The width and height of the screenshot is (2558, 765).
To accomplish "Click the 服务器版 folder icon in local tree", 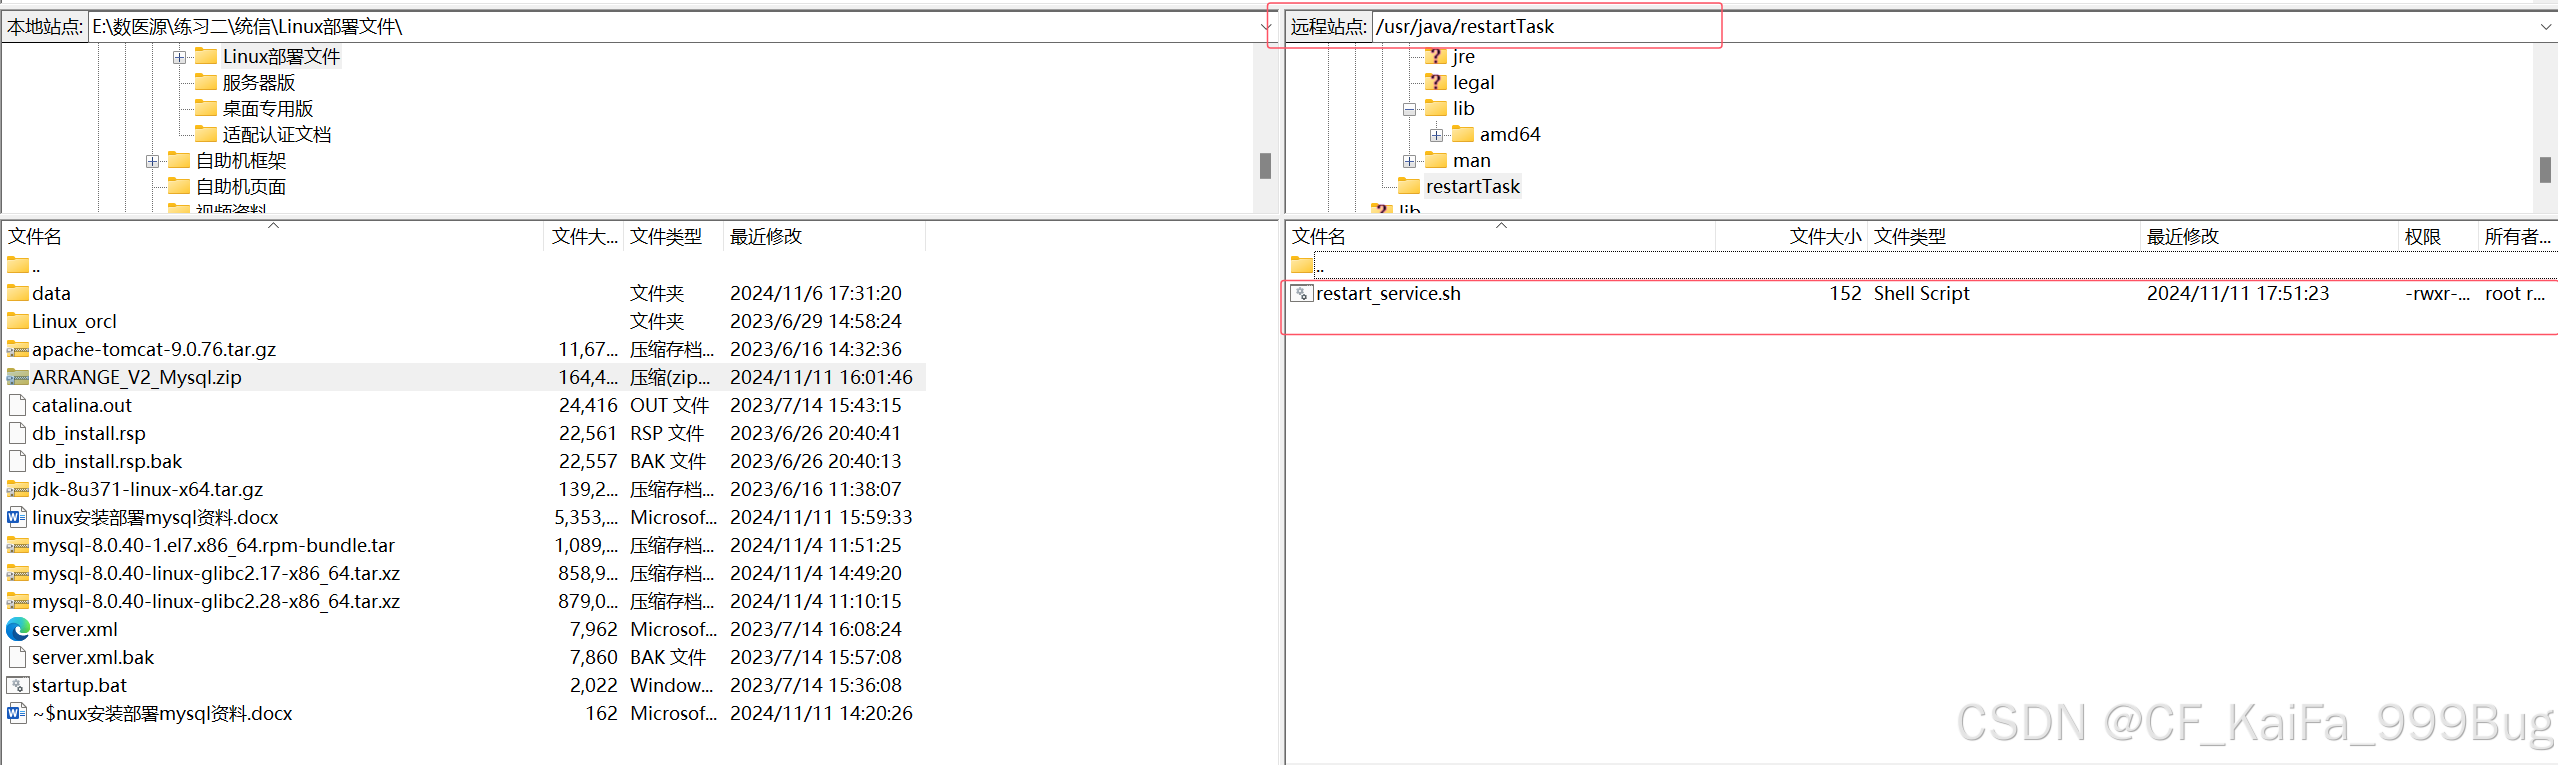I will coord(206,82).
